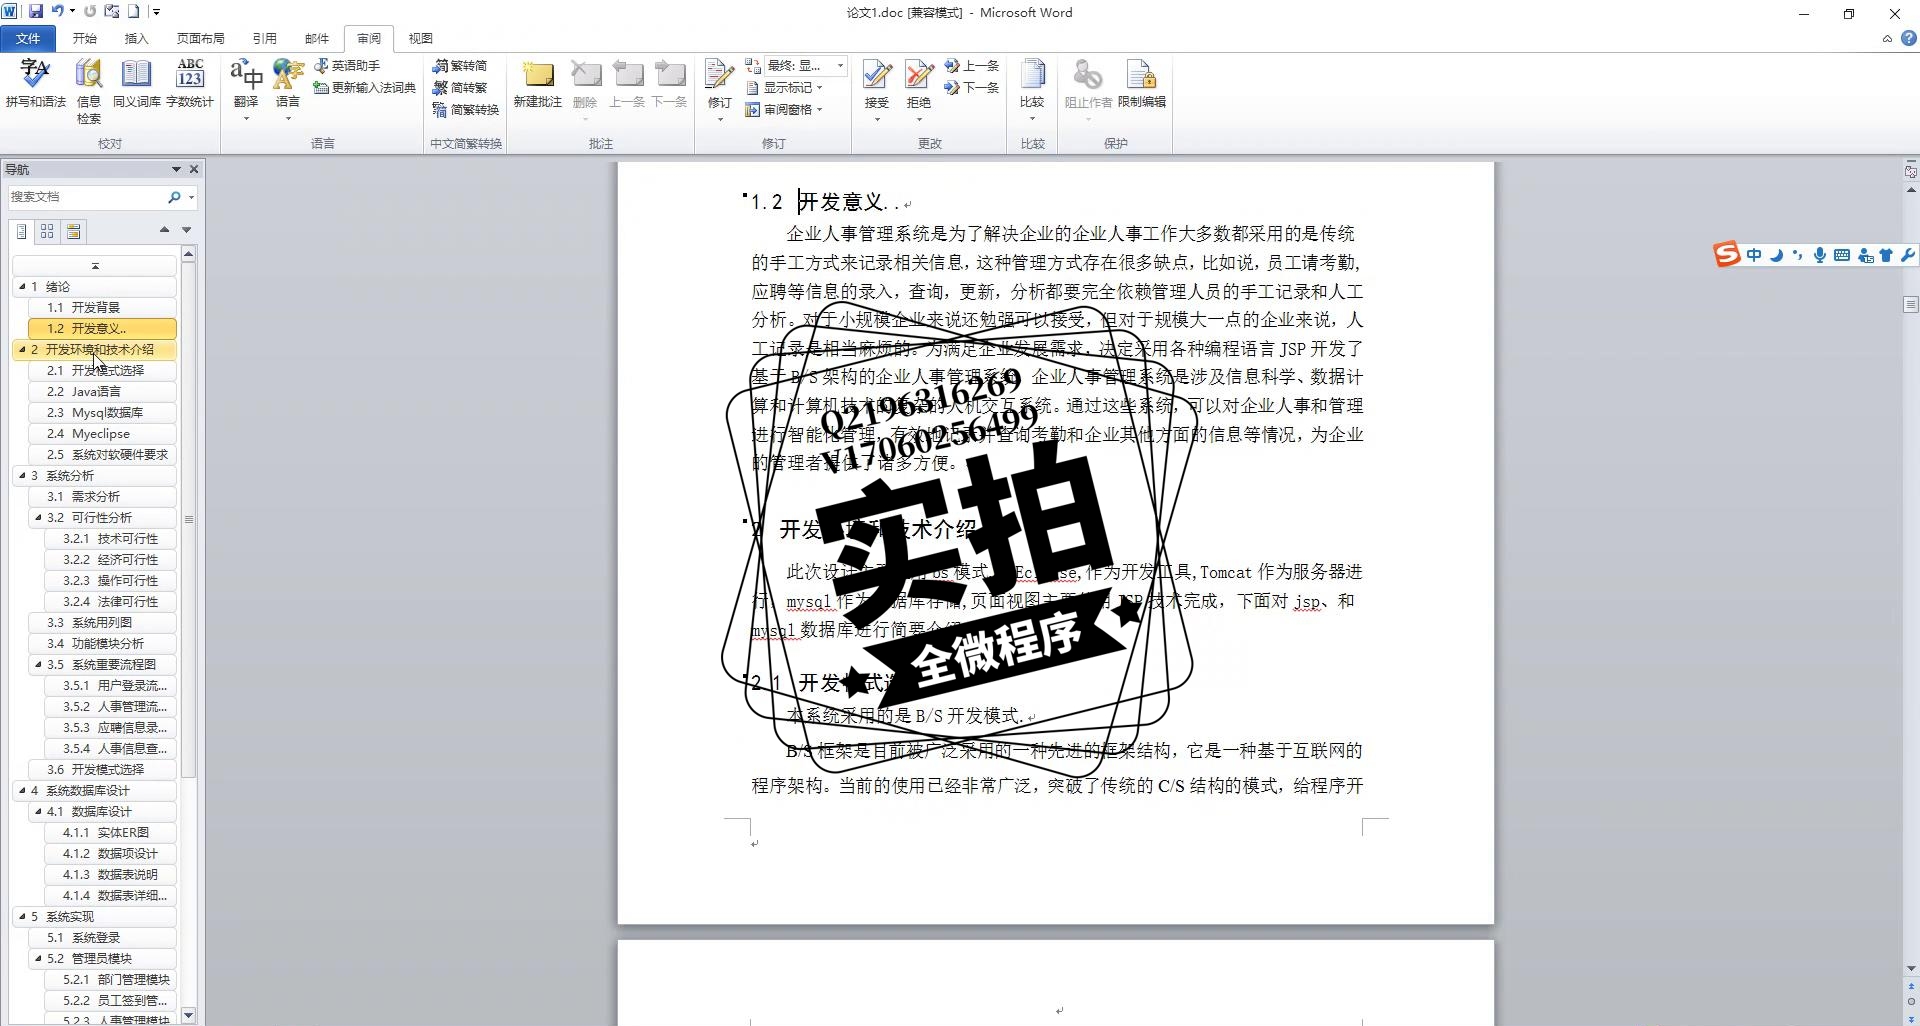Open the 文件 tab

click(28, 38)
